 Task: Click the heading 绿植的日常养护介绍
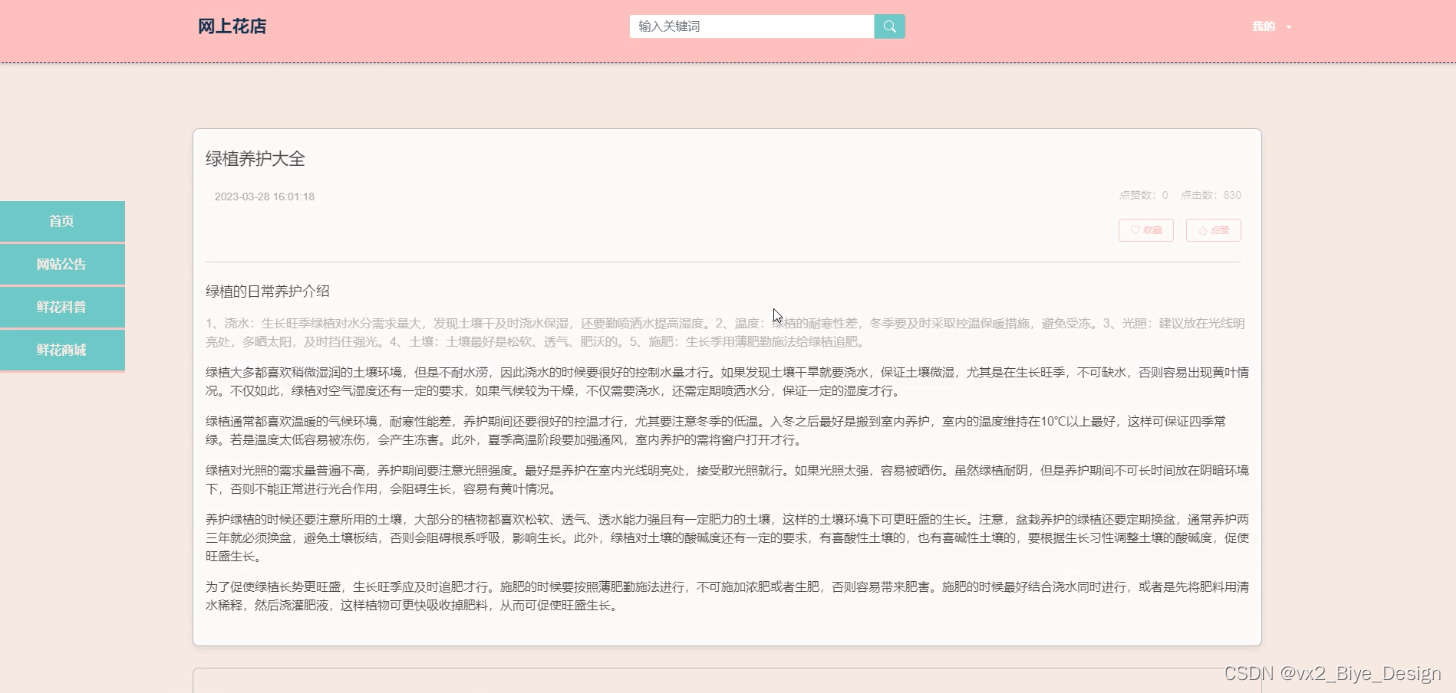click(x=267, y=291)
